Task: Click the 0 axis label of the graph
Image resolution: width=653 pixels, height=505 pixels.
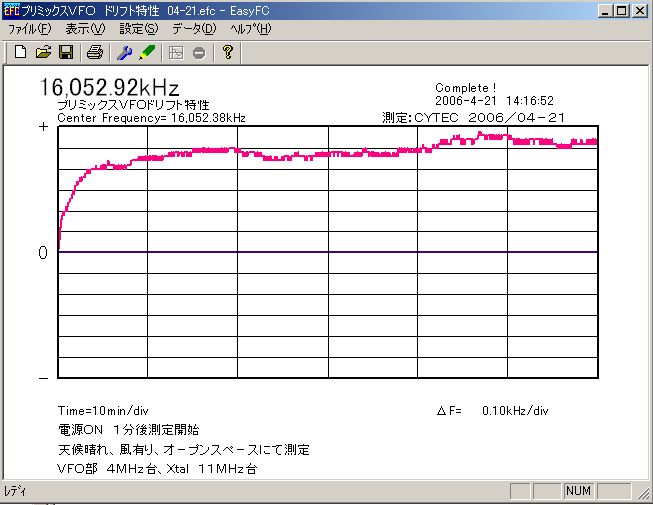Action: 43,253
